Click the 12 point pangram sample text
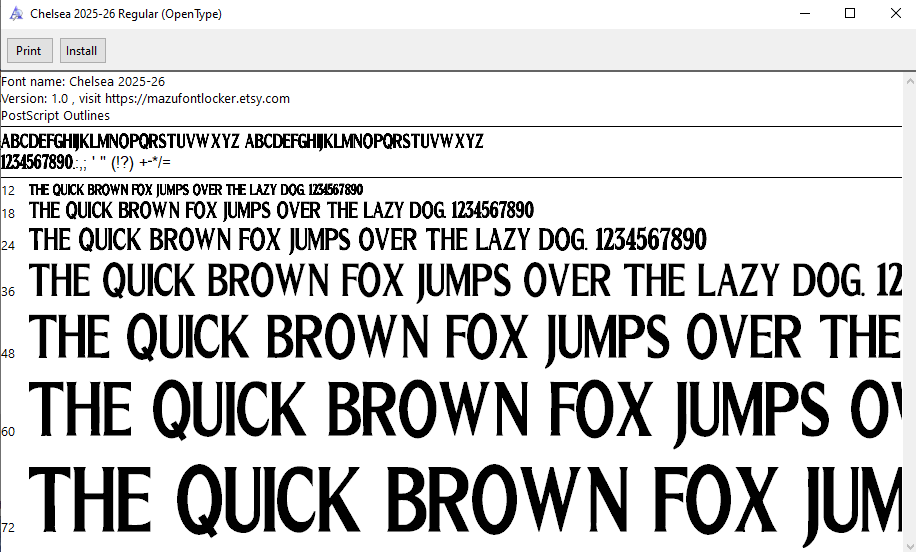 (x=195, y=190)
